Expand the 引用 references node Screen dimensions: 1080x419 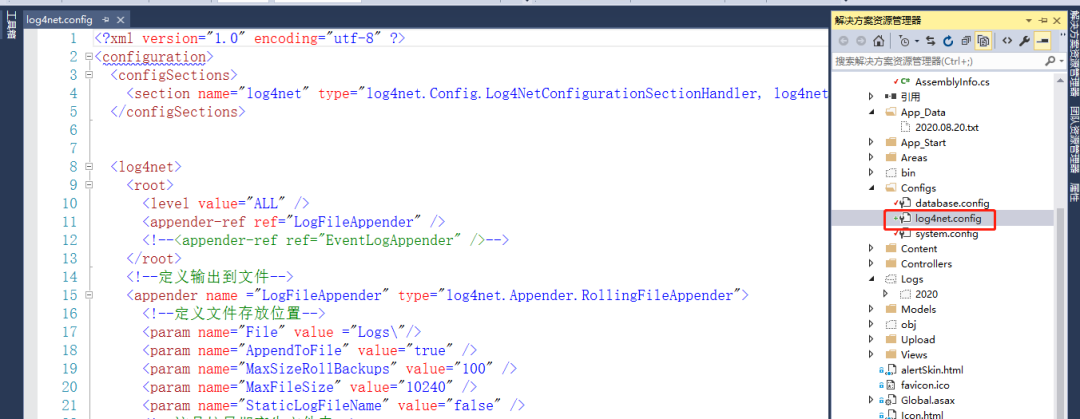tap(871, 97)
